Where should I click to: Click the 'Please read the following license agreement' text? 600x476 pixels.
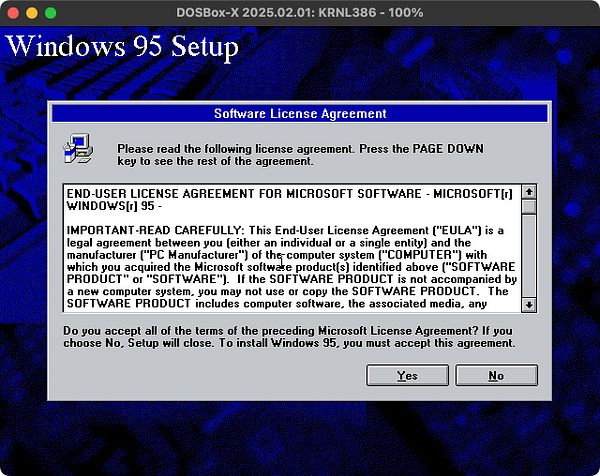235,148
